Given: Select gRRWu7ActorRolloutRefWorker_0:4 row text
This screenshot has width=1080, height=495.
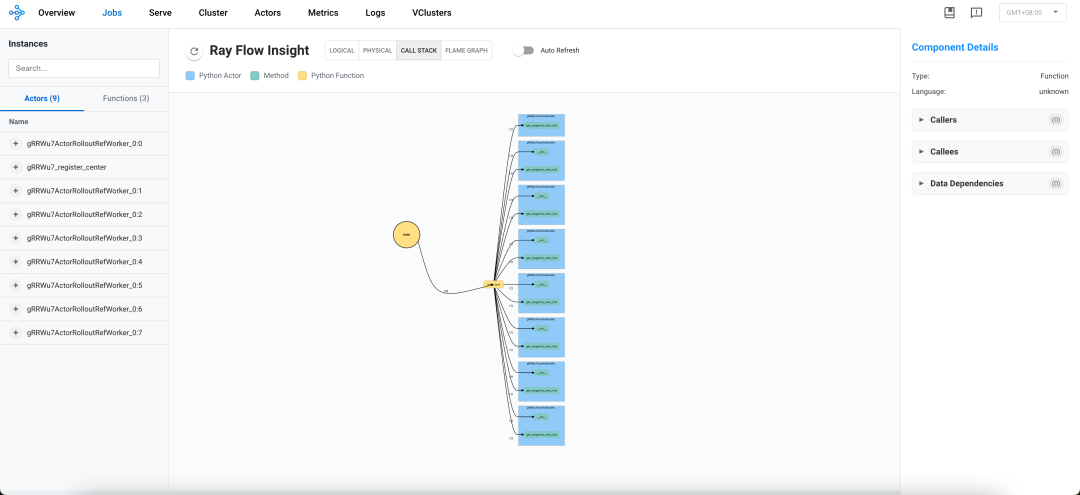Looking at the screenshot, I should coord(84,262).
